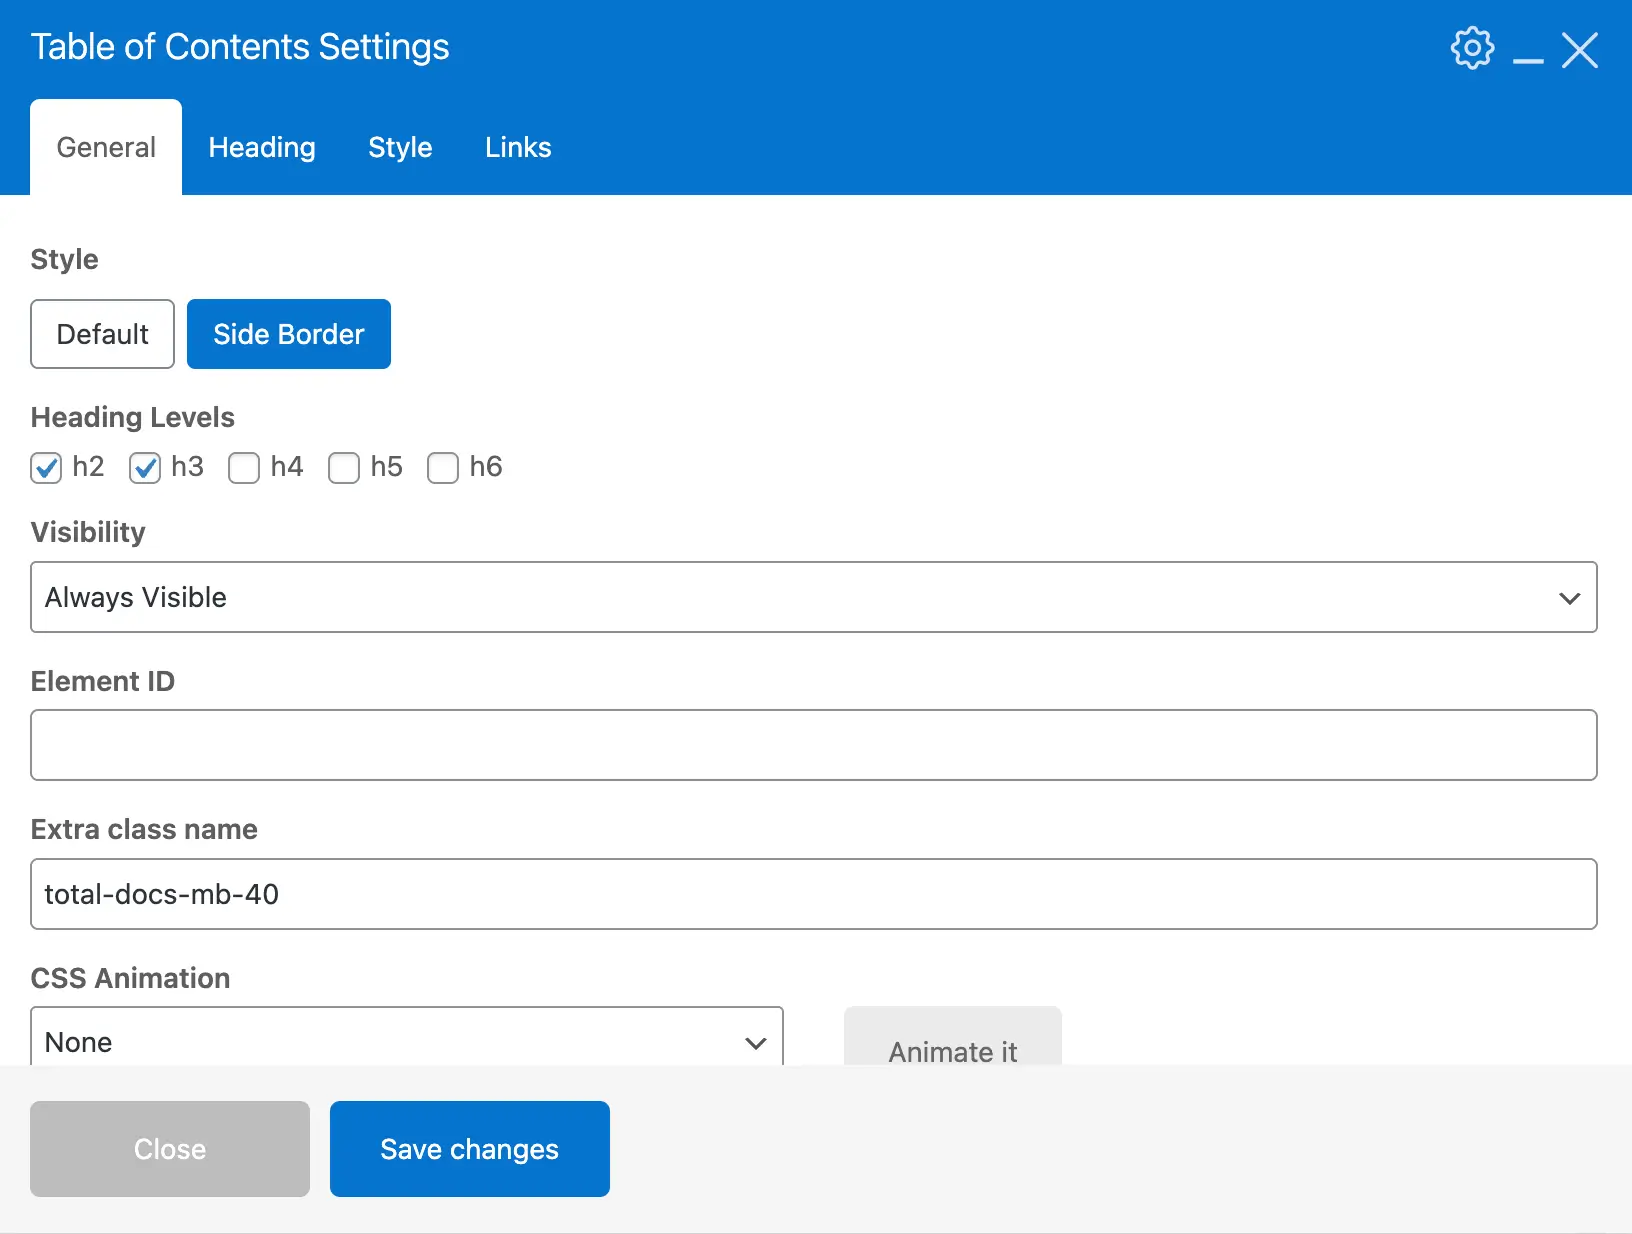Image resolution: width=1632 pixels, height=1234 pixels.
Task: Switch to the Heading tab
Action: point(262,148)
